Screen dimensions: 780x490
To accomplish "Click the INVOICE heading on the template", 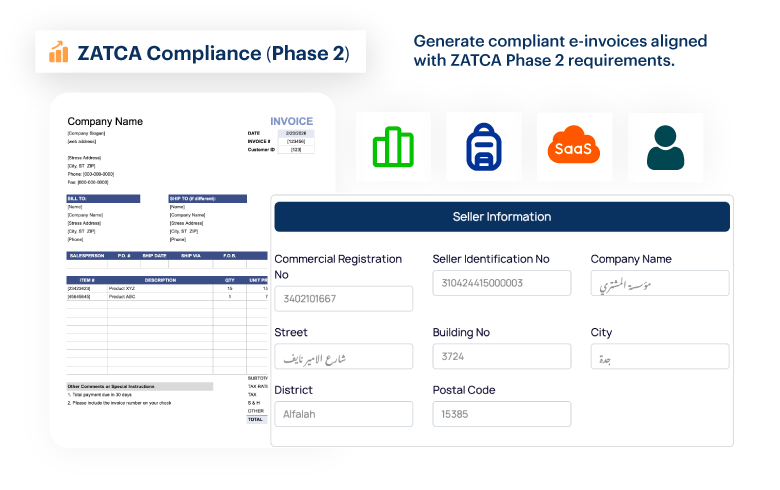I will click(x=292, y=121).
